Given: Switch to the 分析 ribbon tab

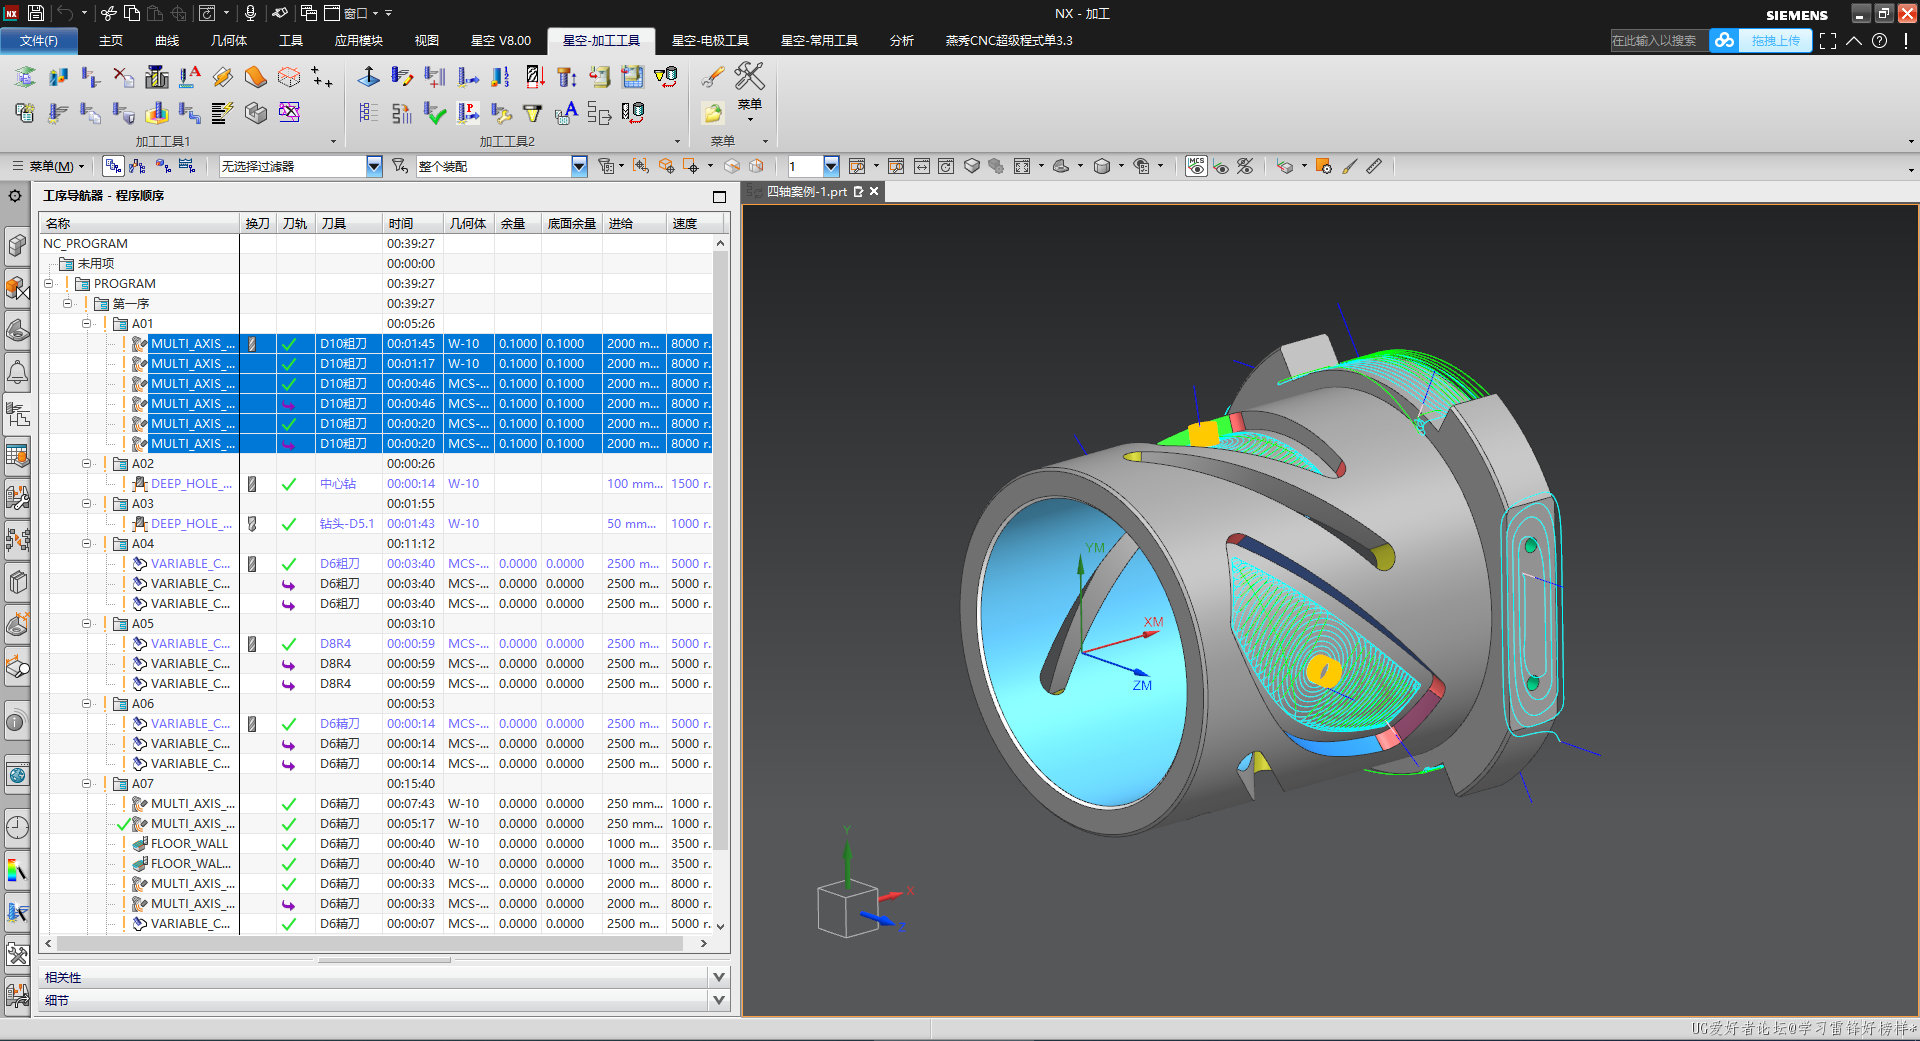Looking at the screenshot, I should point(902,40).
